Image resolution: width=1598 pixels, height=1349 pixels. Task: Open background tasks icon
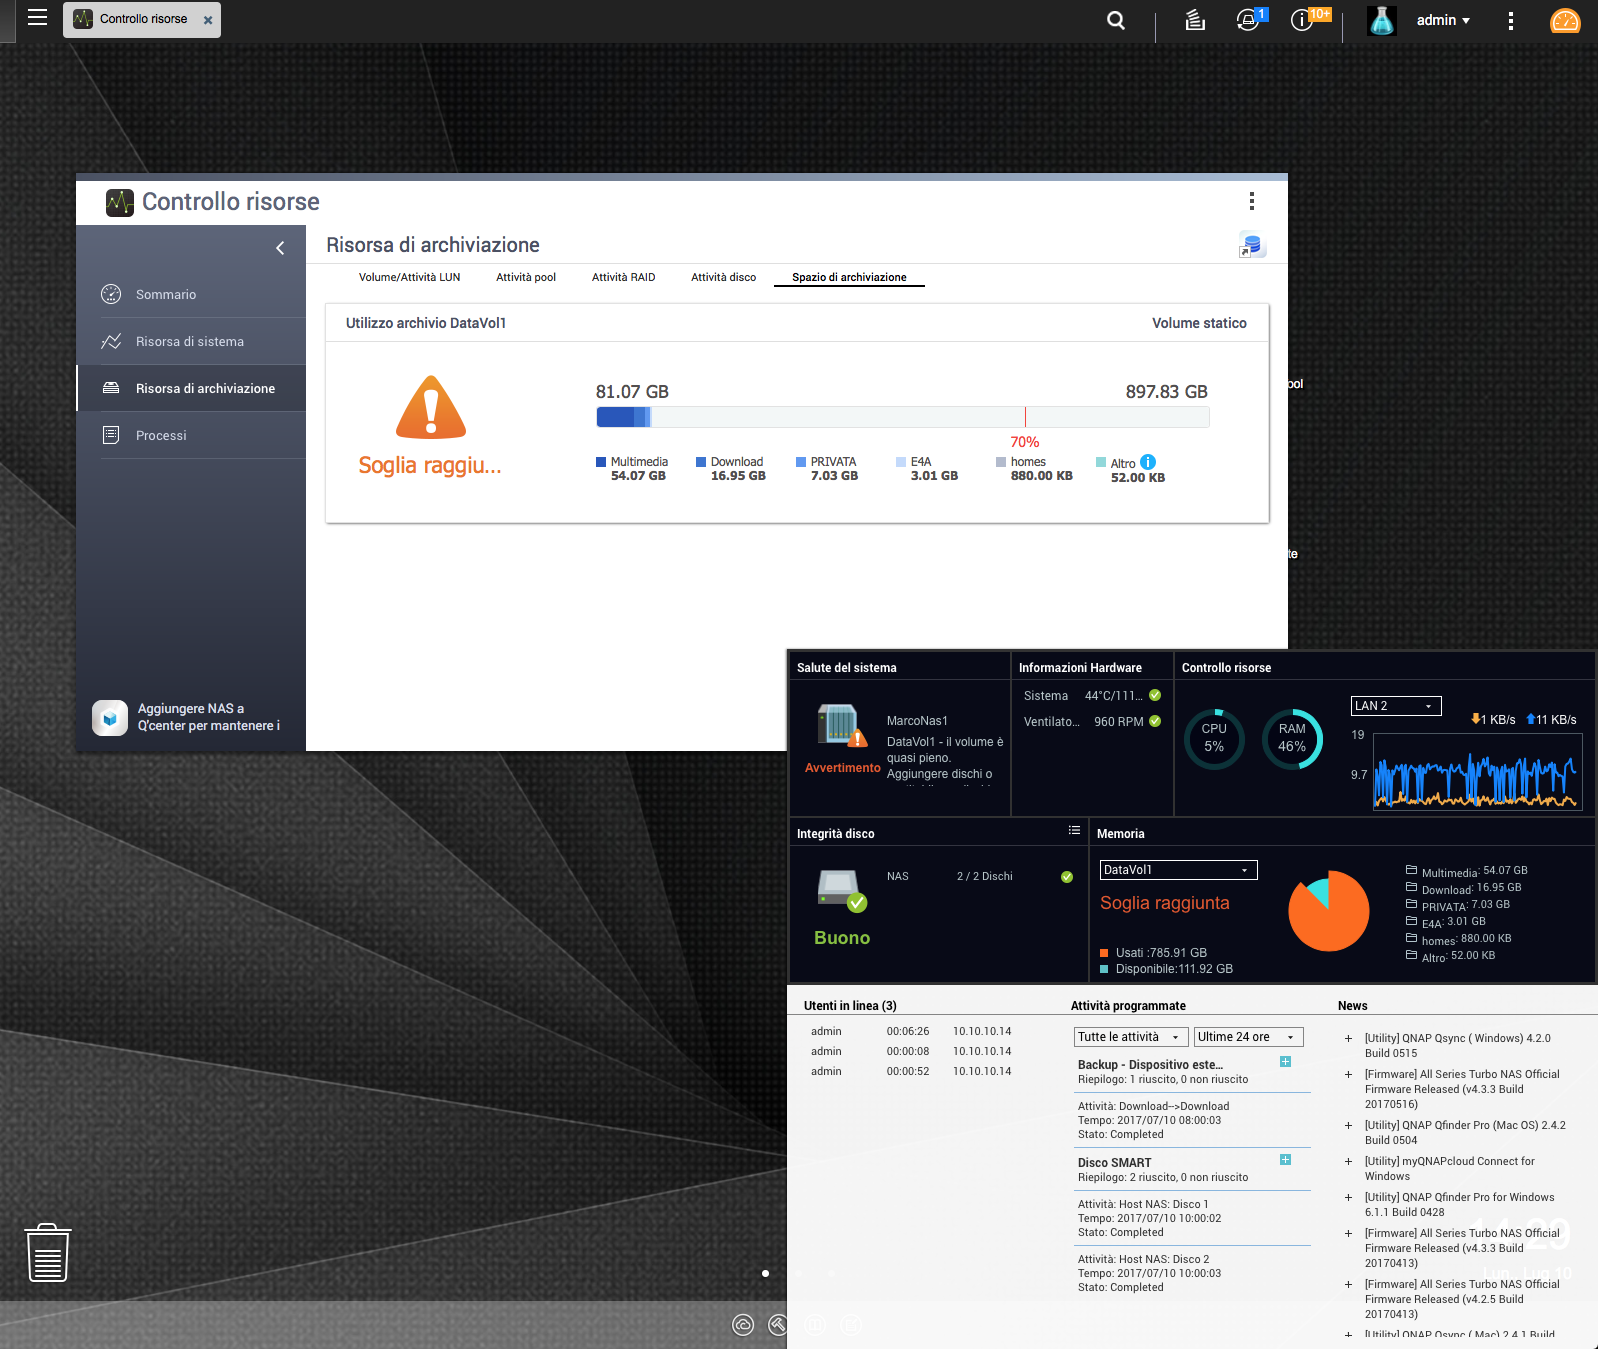click(1195, 20)
